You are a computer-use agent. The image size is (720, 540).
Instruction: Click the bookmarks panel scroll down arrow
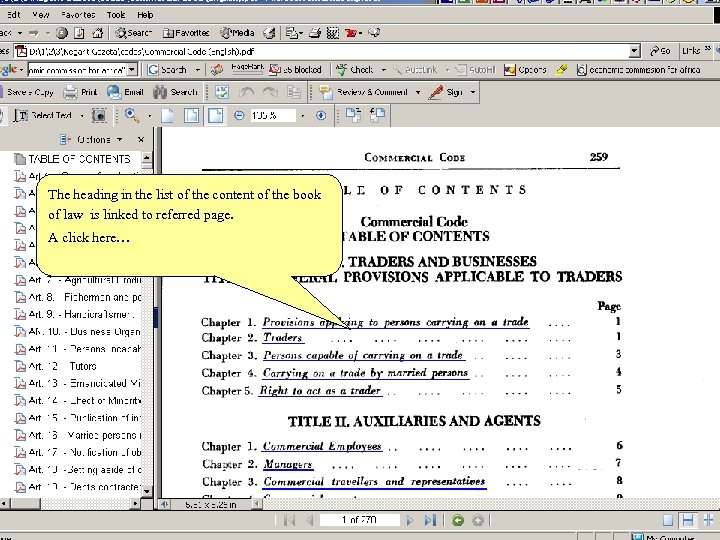pyautogui.click(x=146, y=491)
